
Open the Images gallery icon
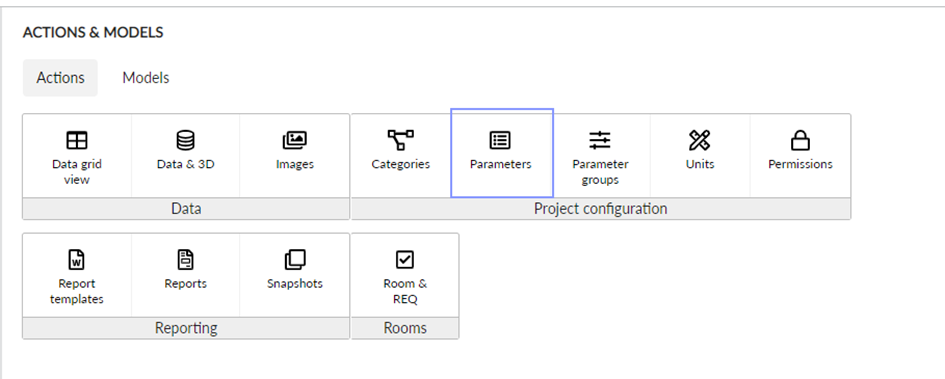295,140
